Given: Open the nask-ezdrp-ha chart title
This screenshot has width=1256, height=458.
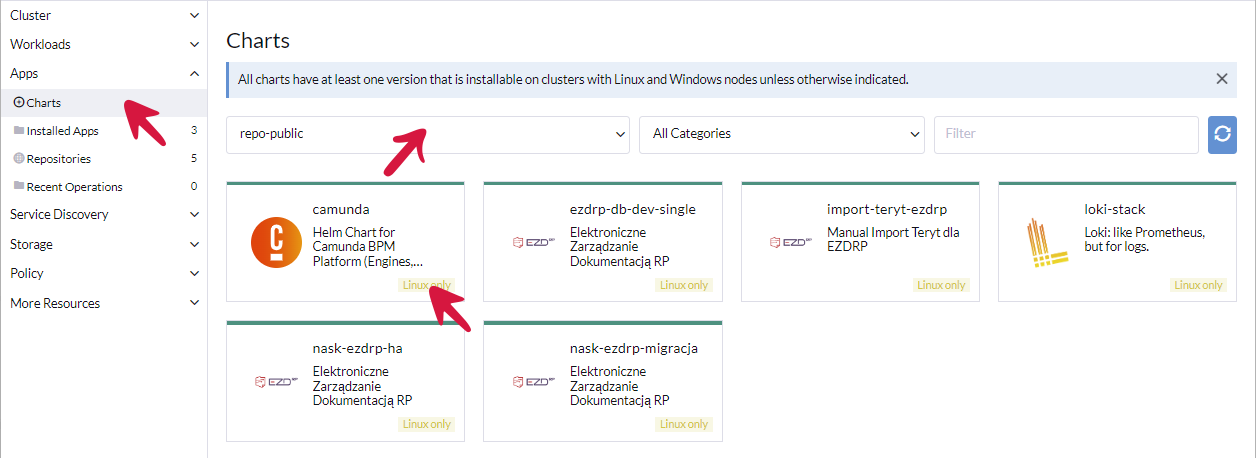Looking at the screenshot, I should [357, 349].
